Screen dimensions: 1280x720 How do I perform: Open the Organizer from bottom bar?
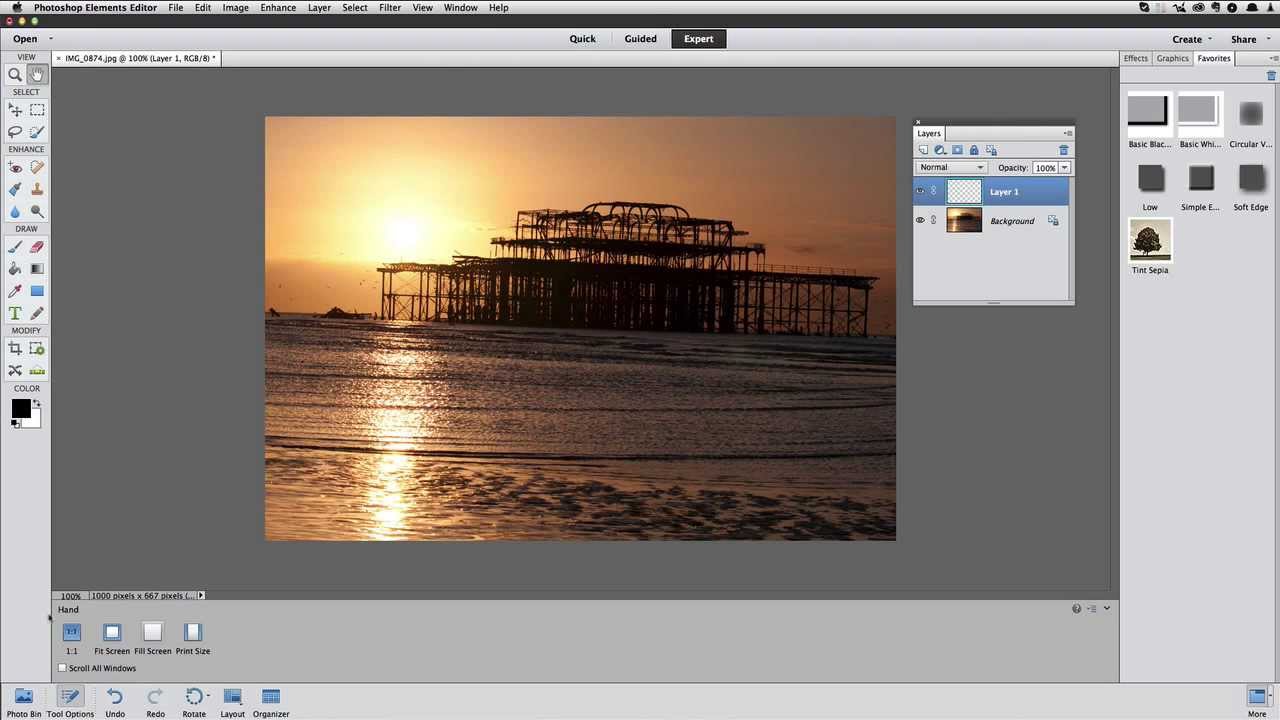pos(271,703)
